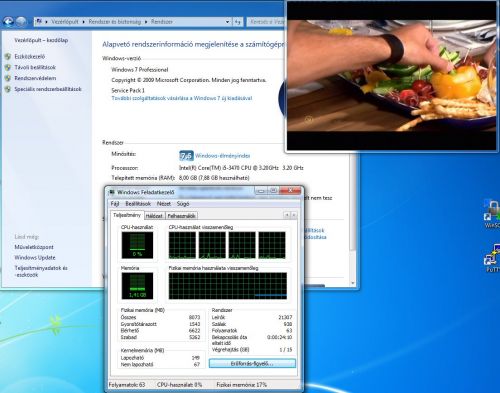
Task: Go back in the Control Panel window
Action: 8,22
